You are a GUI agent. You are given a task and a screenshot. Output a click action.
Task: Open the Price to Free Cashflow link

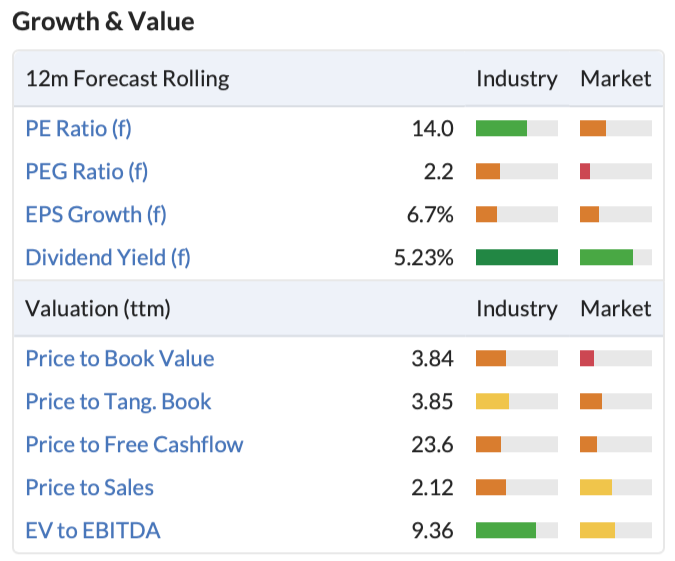tap(134, 444)
